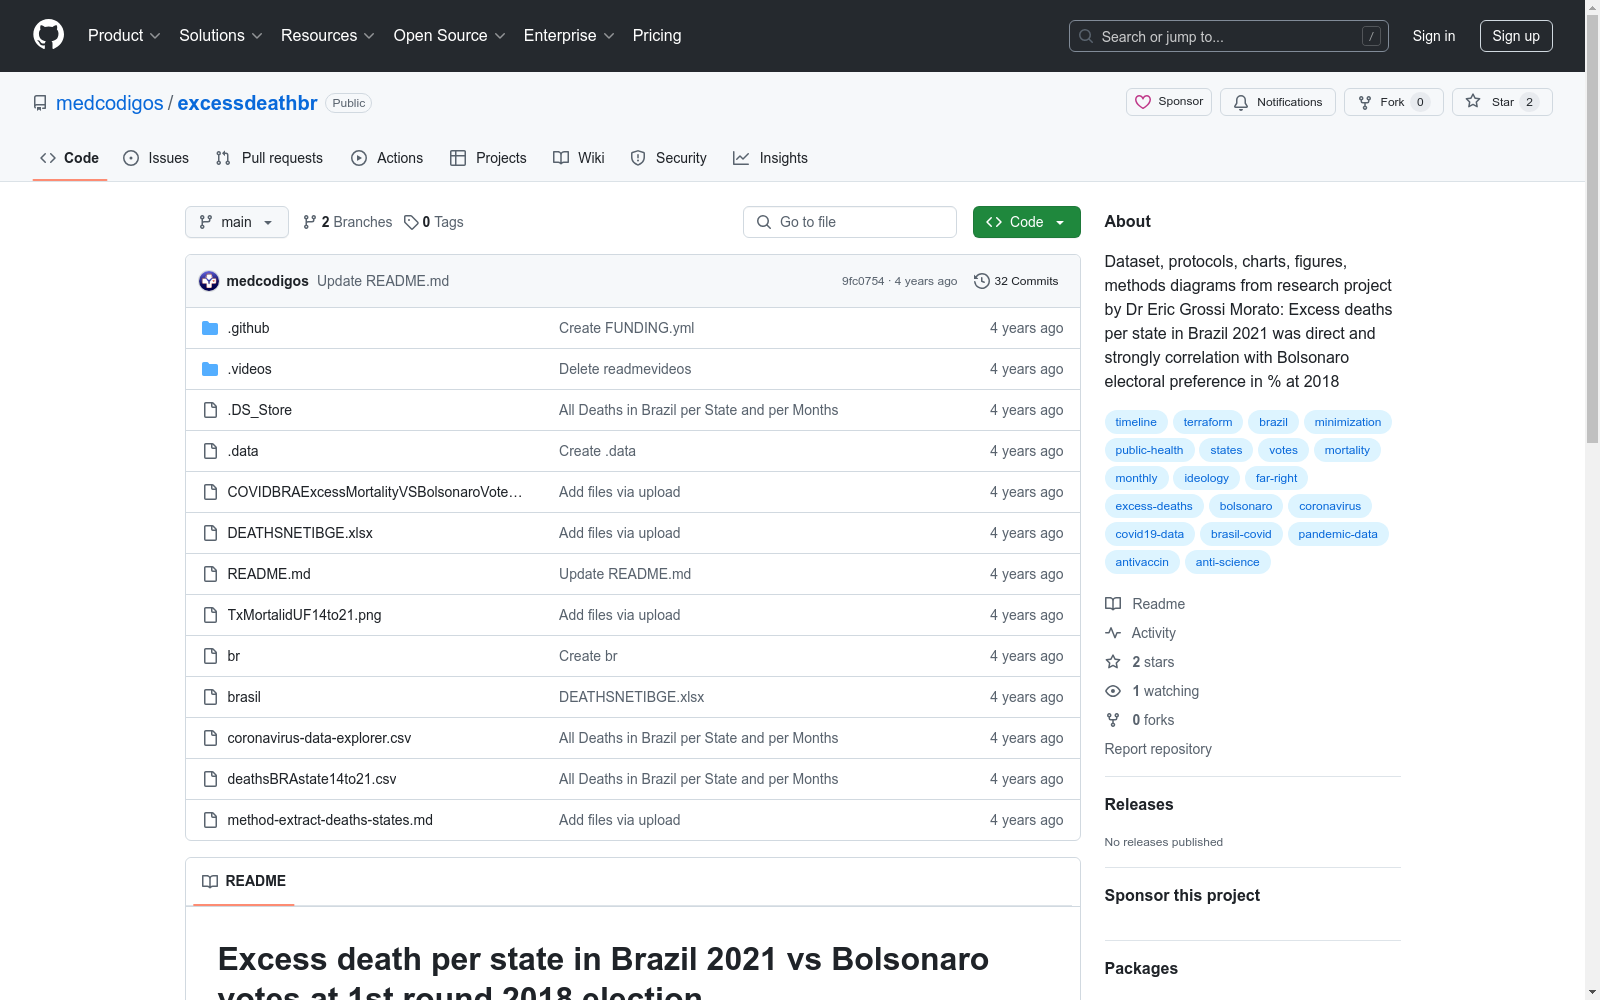Click the magnifier icon in Go to file
The height and width of the screenshot is (1000, 1600).
[x=764, y=222]
